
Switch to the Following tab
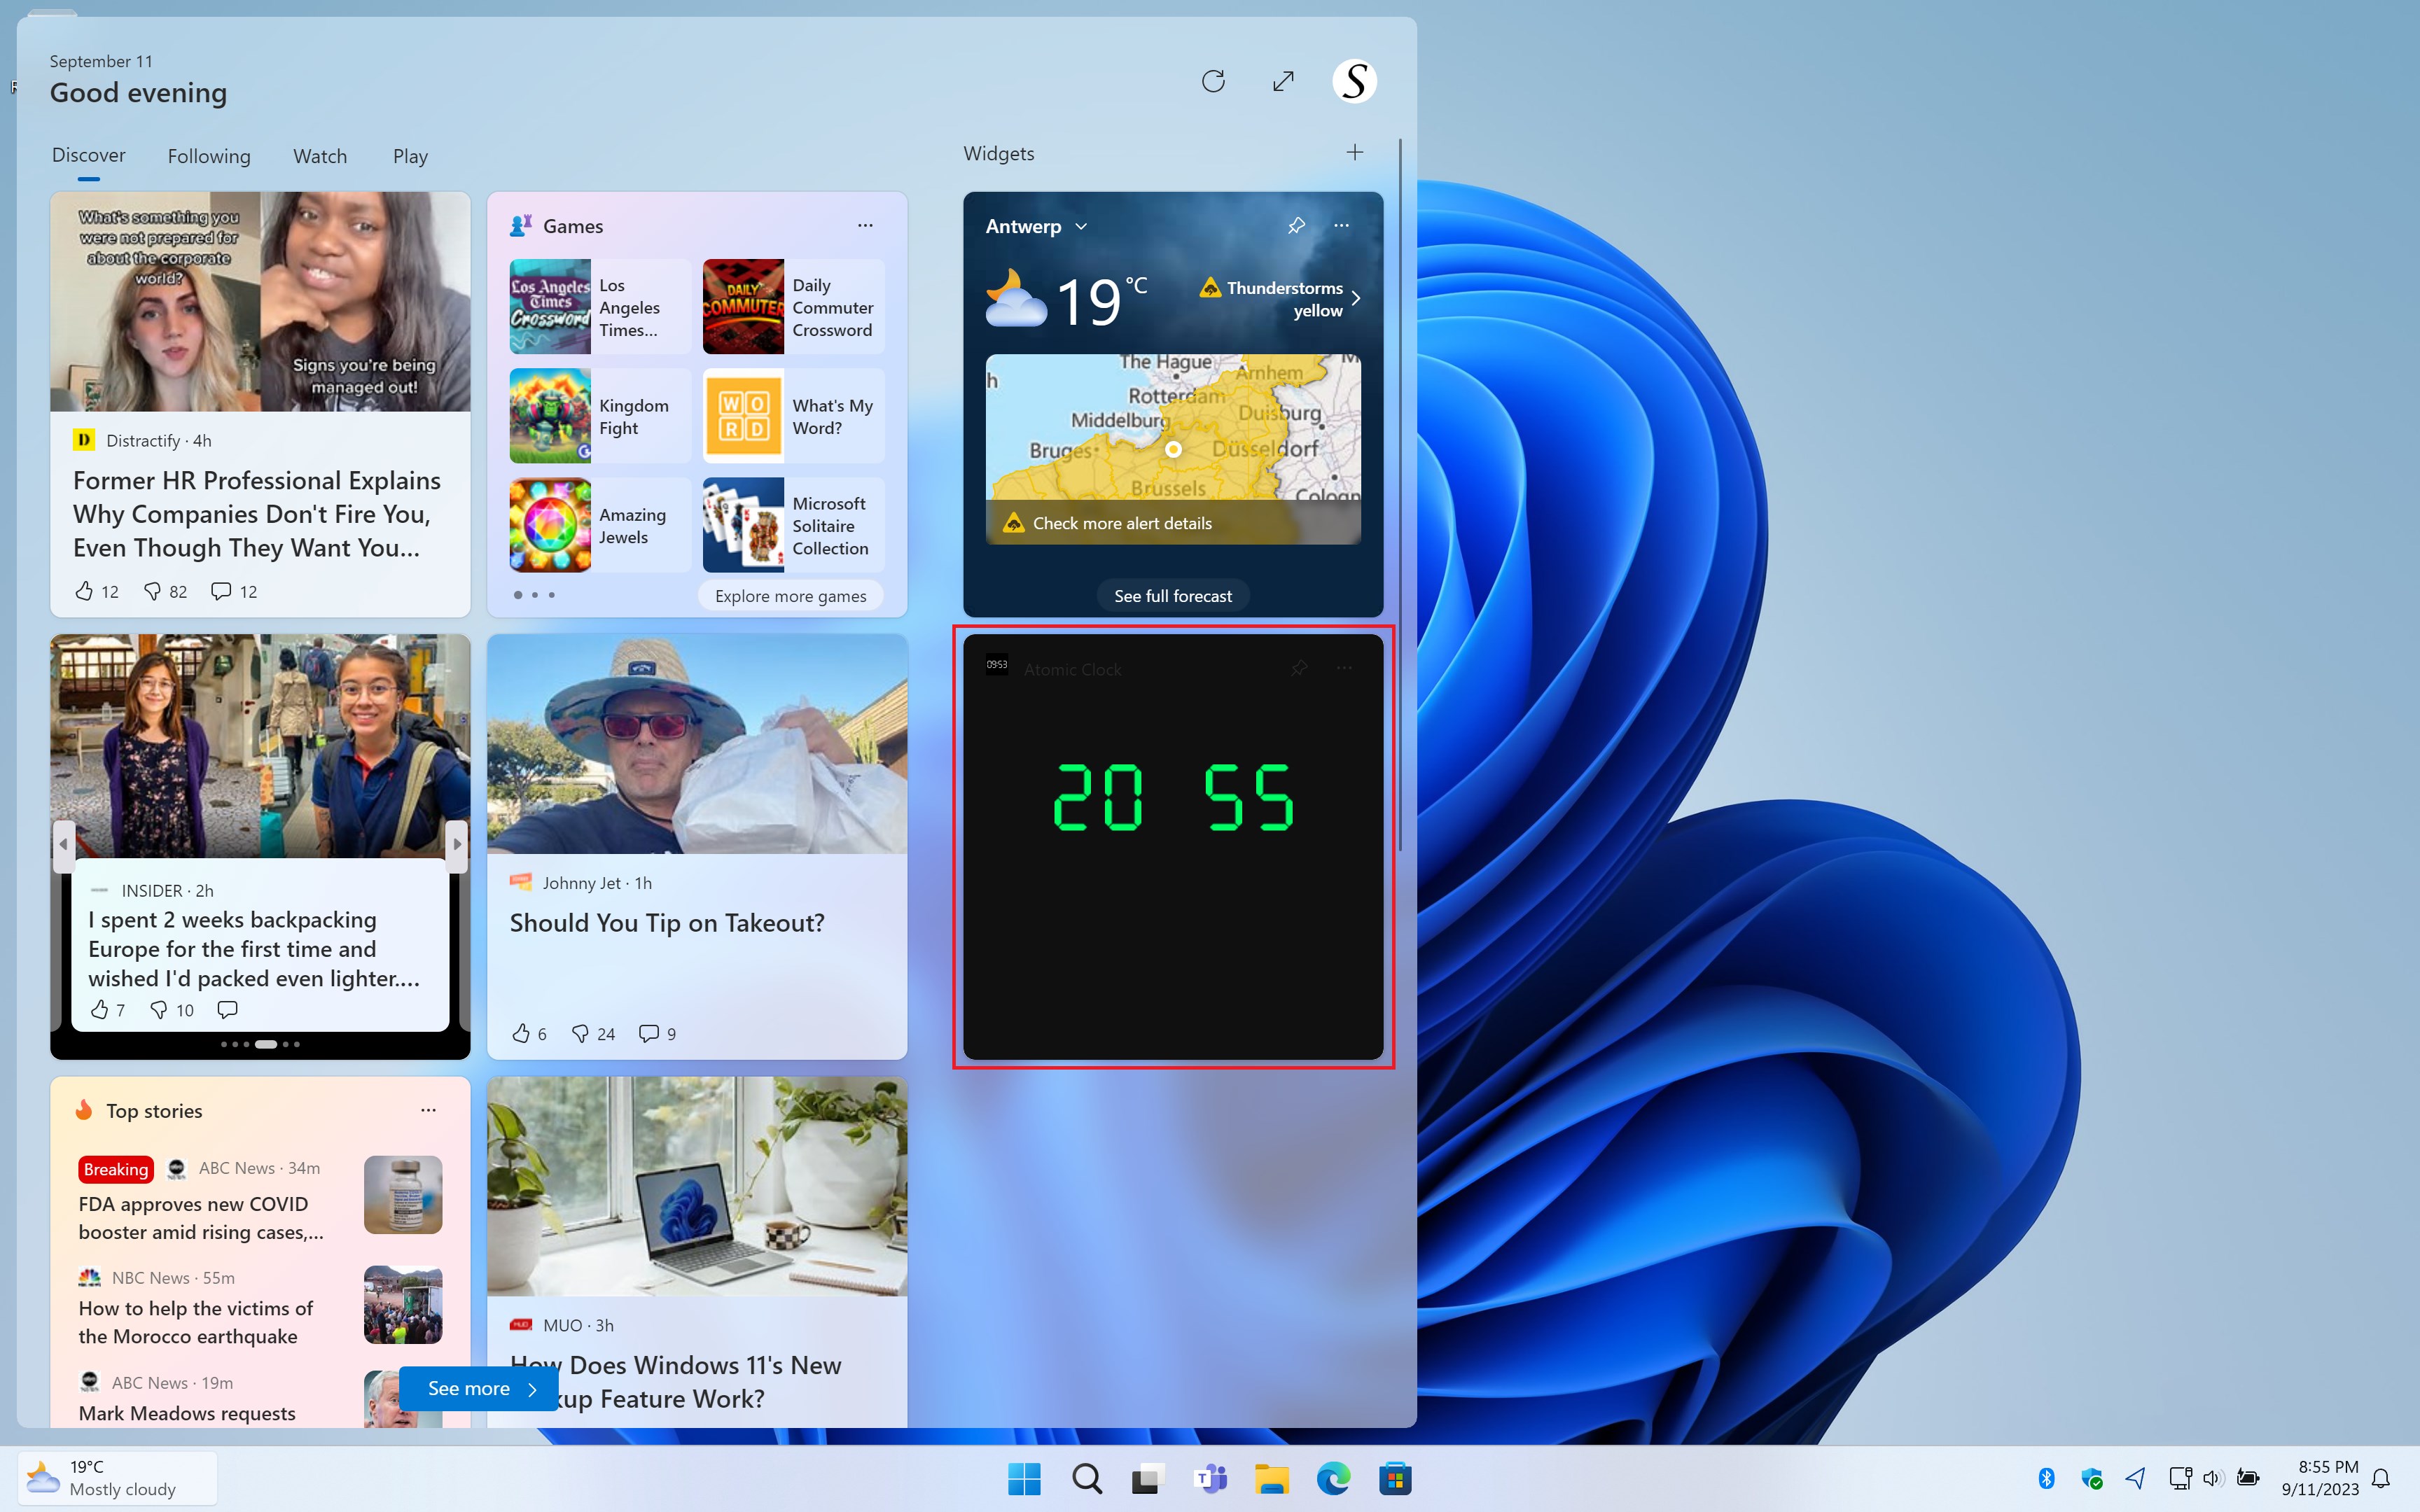[x=209, y=156]
